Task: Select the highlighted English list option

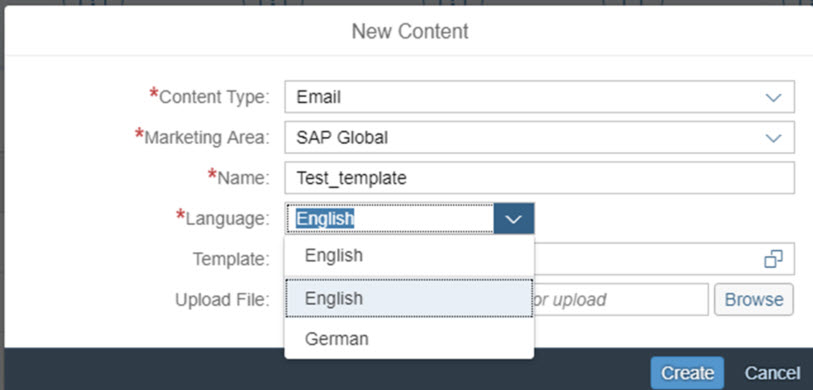Action: click(x=409, y=298)
